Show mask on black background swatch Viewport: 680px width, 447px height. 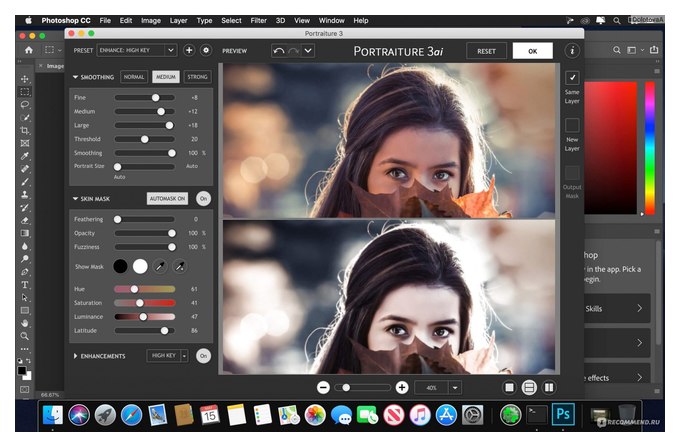tap(120, 267)
